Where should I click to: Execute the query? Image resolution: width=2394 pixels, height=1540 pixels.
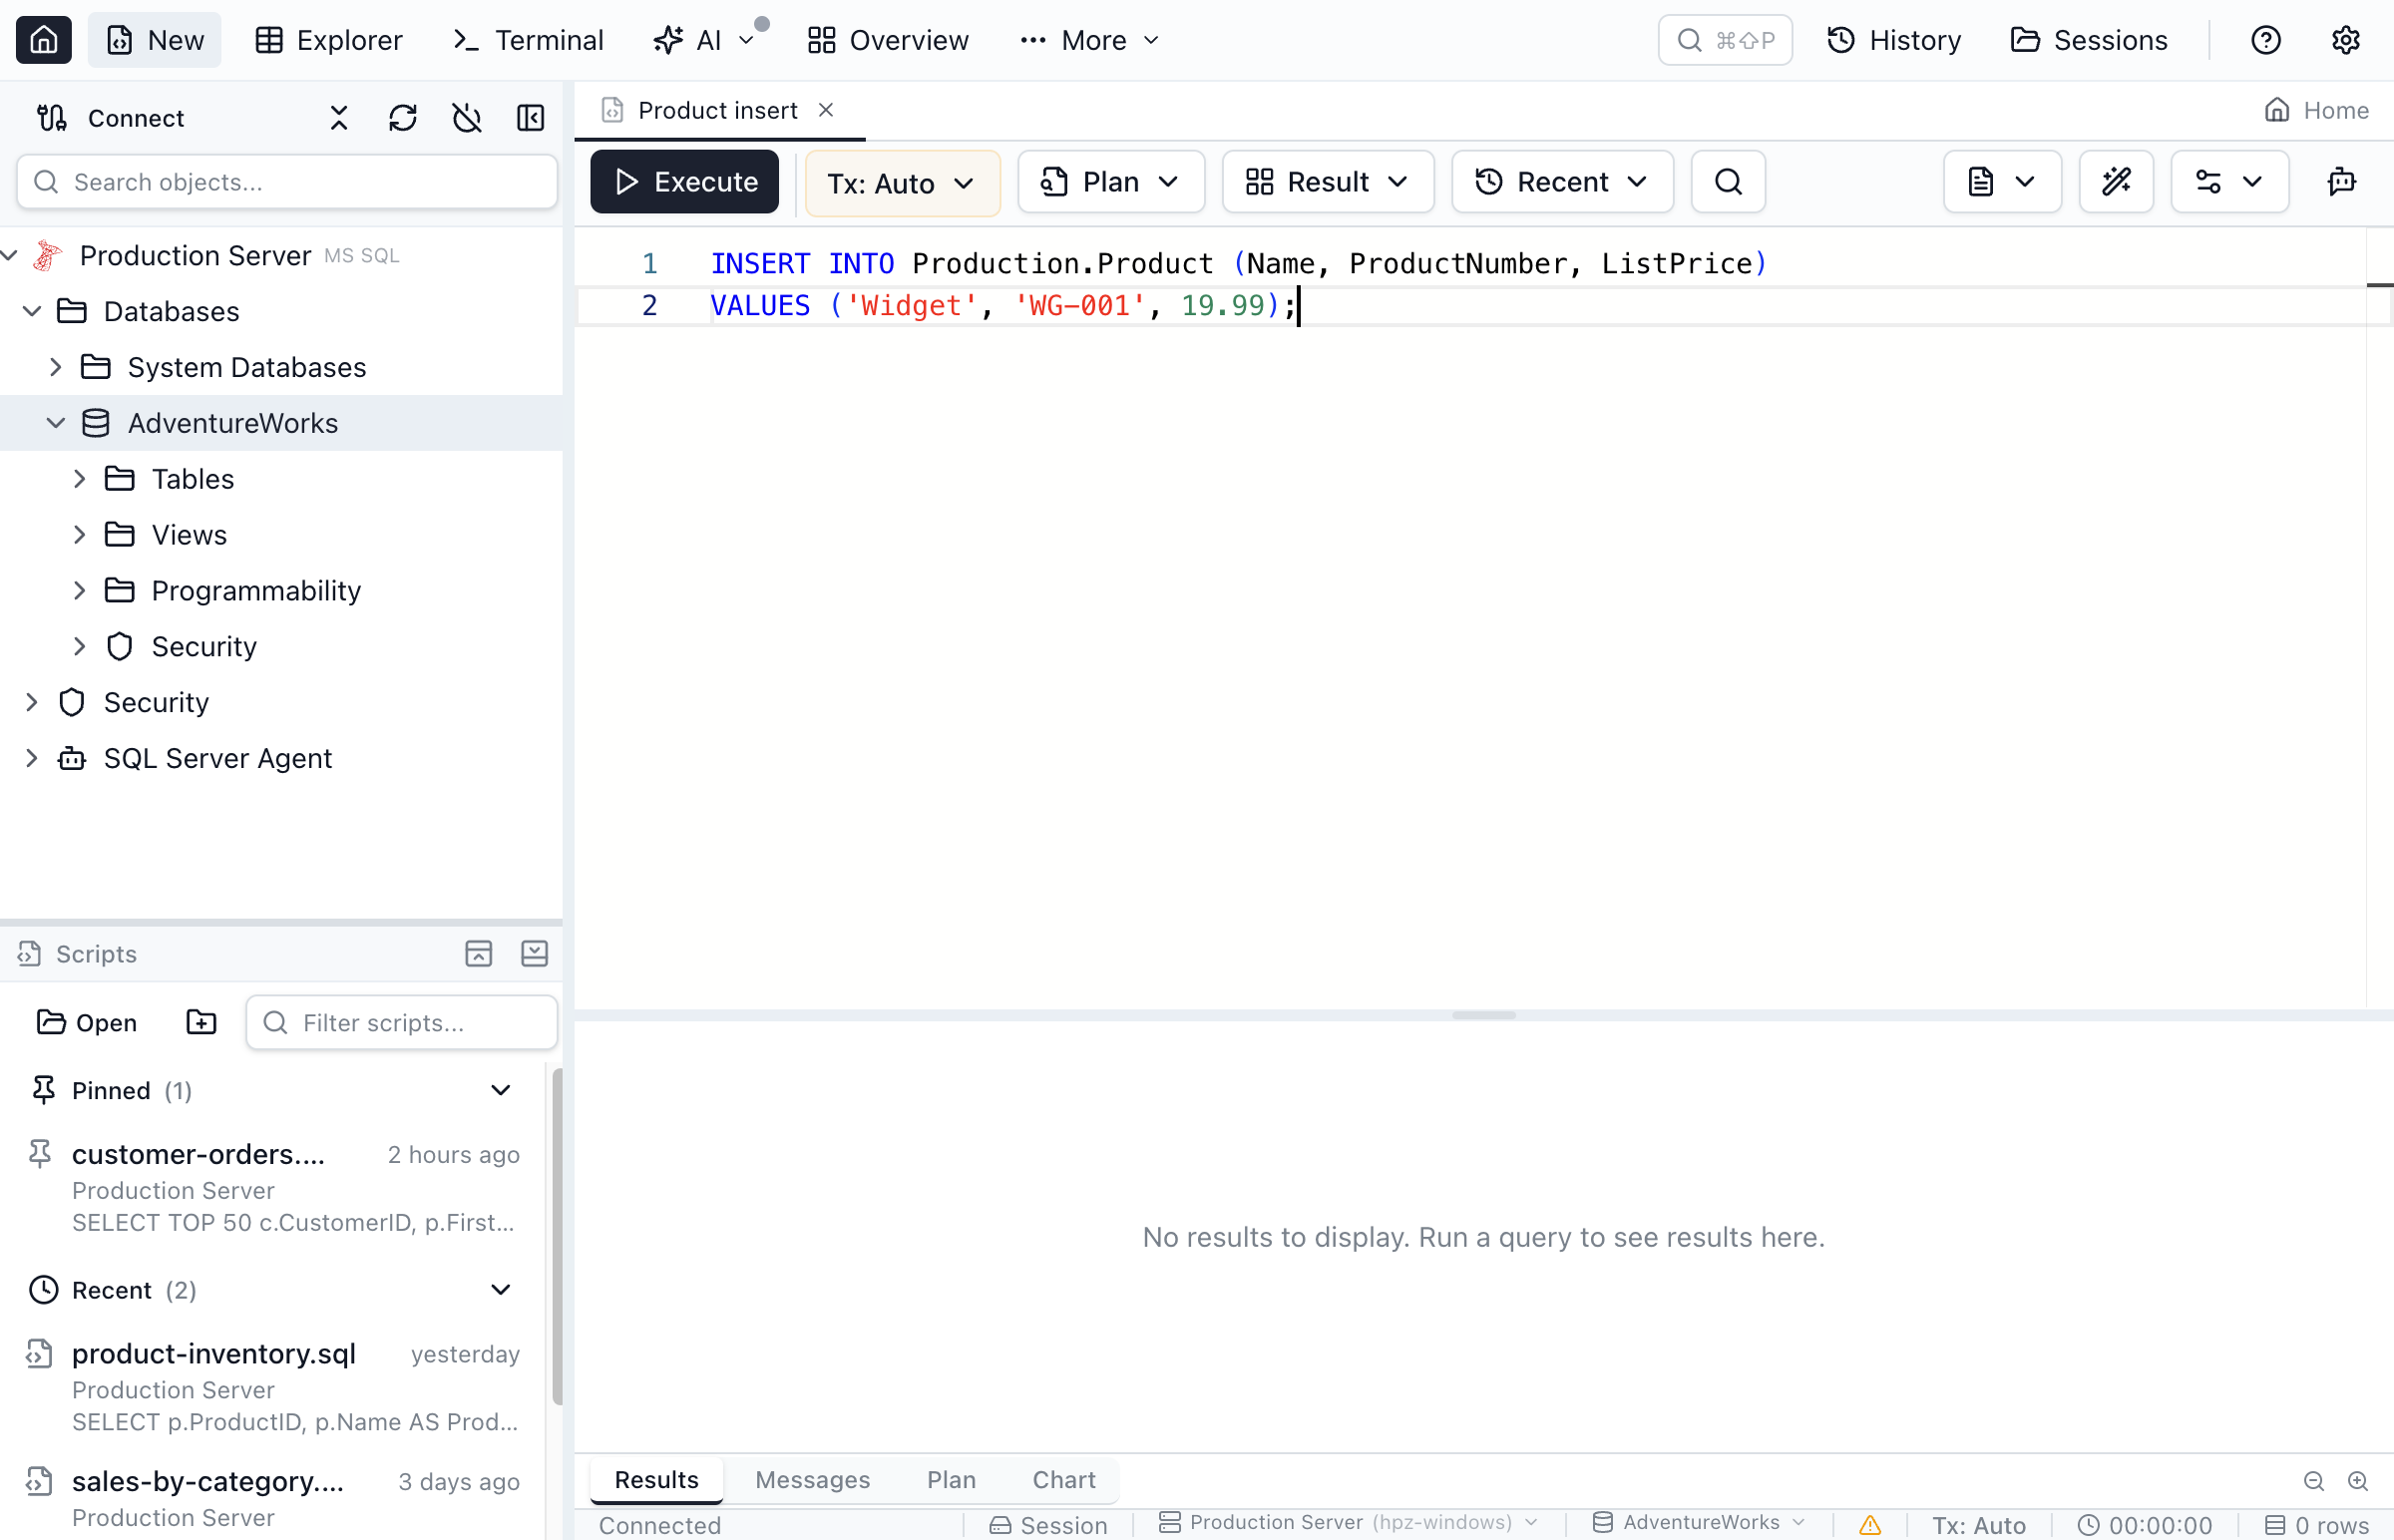[685, 182]
